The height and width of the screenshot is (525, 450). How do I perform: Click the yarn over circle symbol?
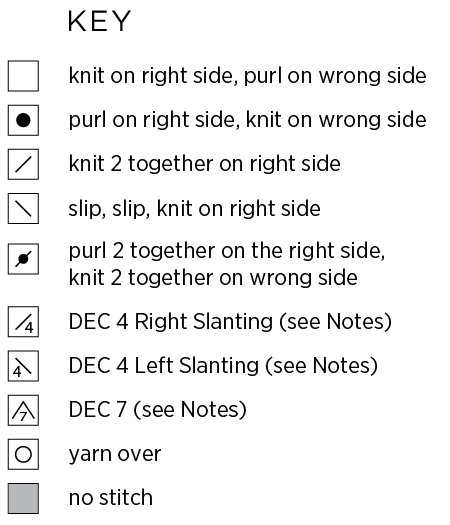[23, 454]
